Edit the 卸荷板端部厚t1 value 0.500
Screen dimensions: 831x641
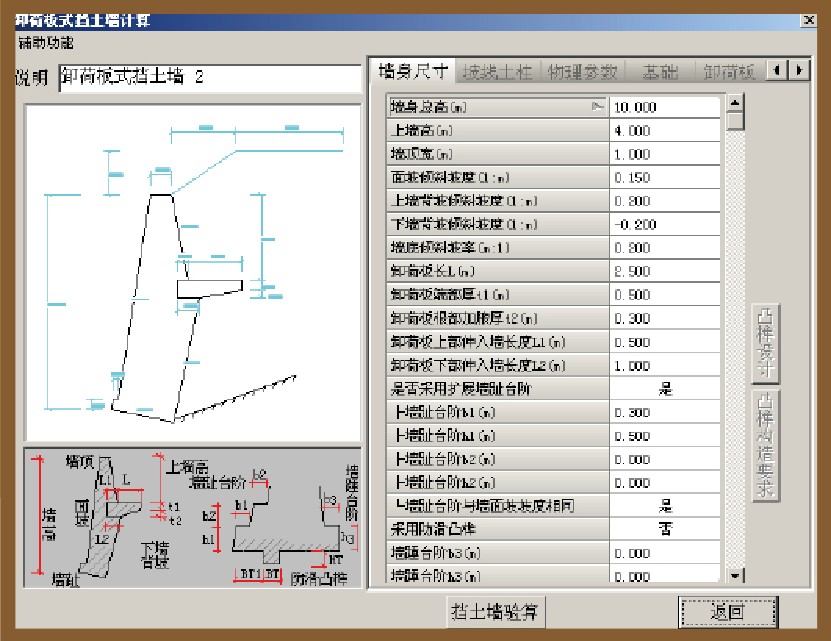[665, 294]
